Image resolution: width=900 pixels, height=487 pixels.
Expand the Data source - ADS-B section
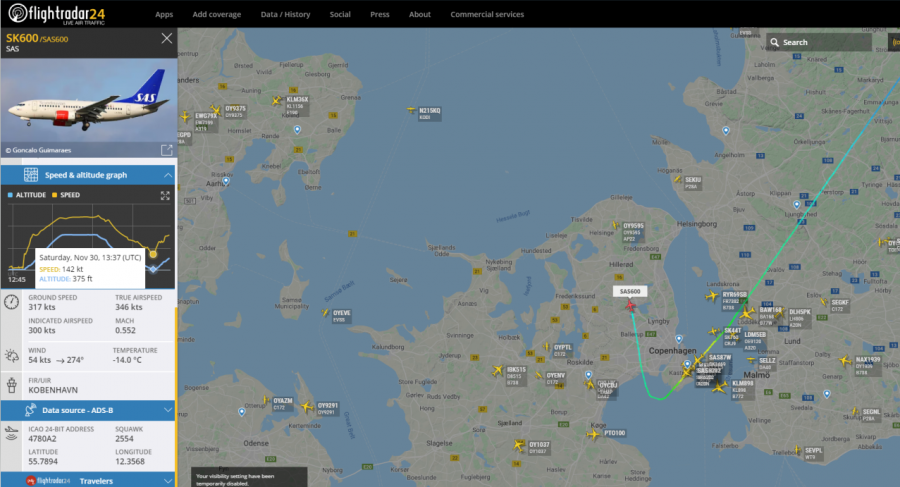(x=168, y=410)
